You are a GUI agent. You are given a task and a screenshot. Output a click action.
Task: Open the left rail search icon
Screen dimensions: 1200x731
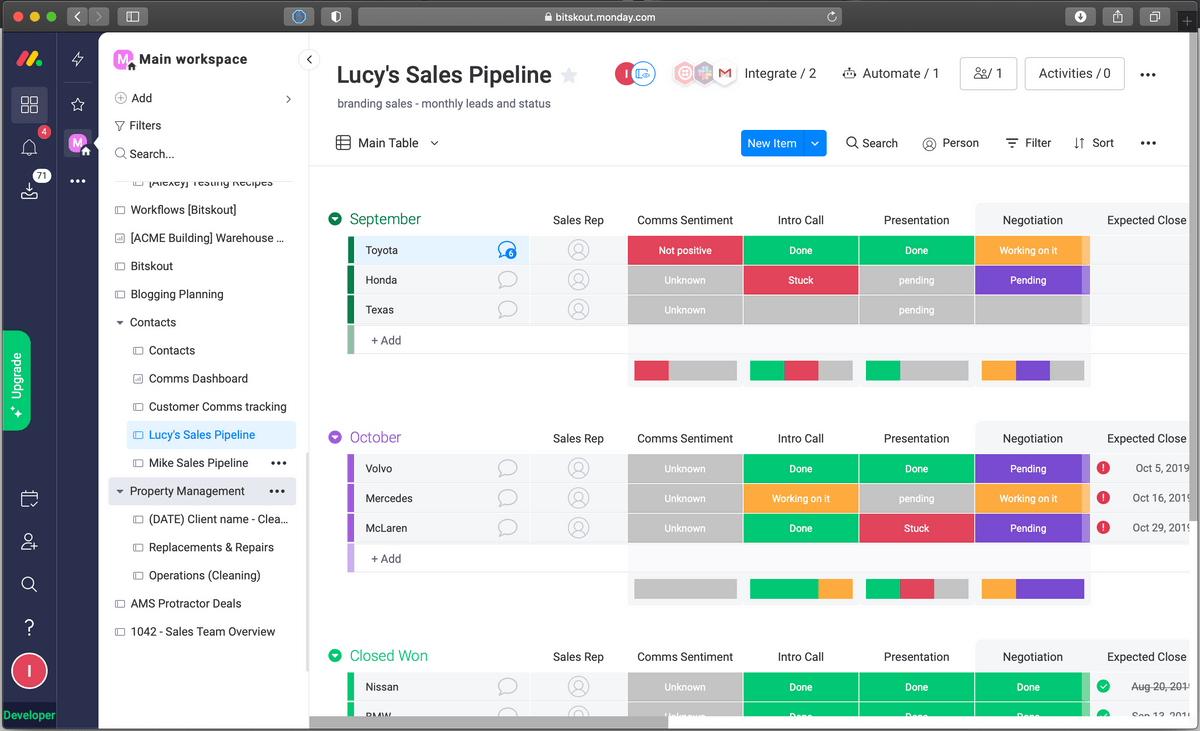(x=29, y=584)
